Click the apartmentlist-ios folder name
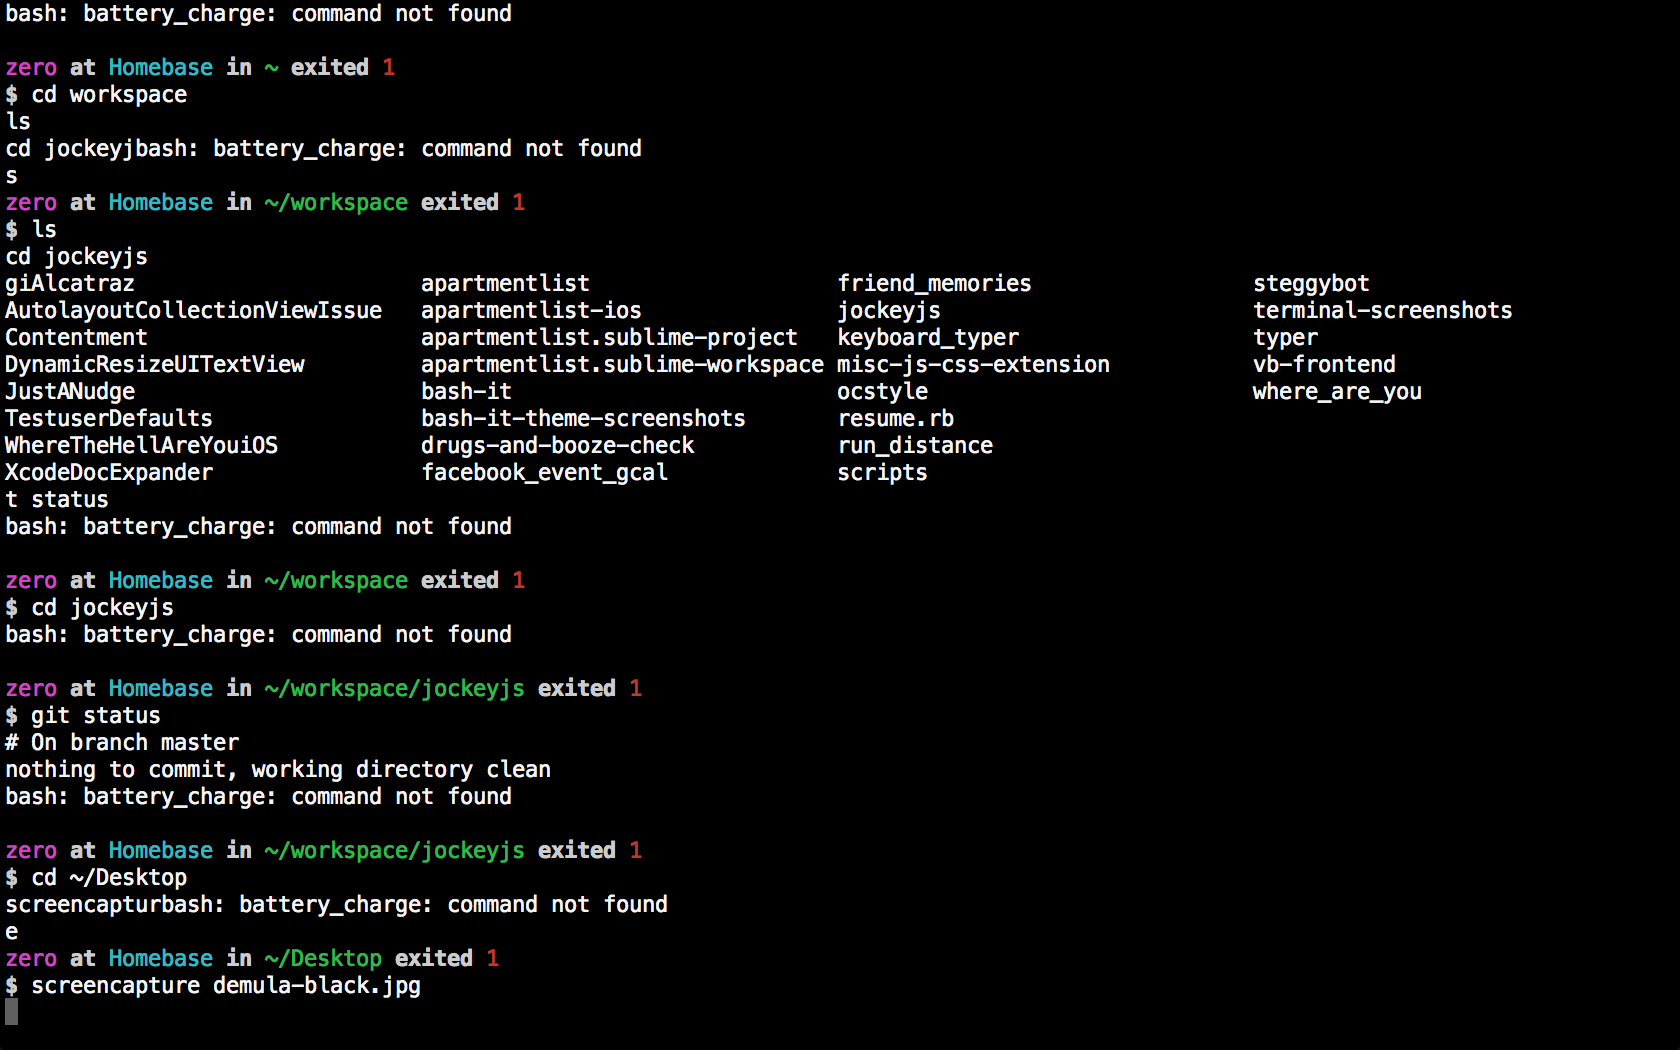This screenshot has width=1680, height=1050. point(530,311)
